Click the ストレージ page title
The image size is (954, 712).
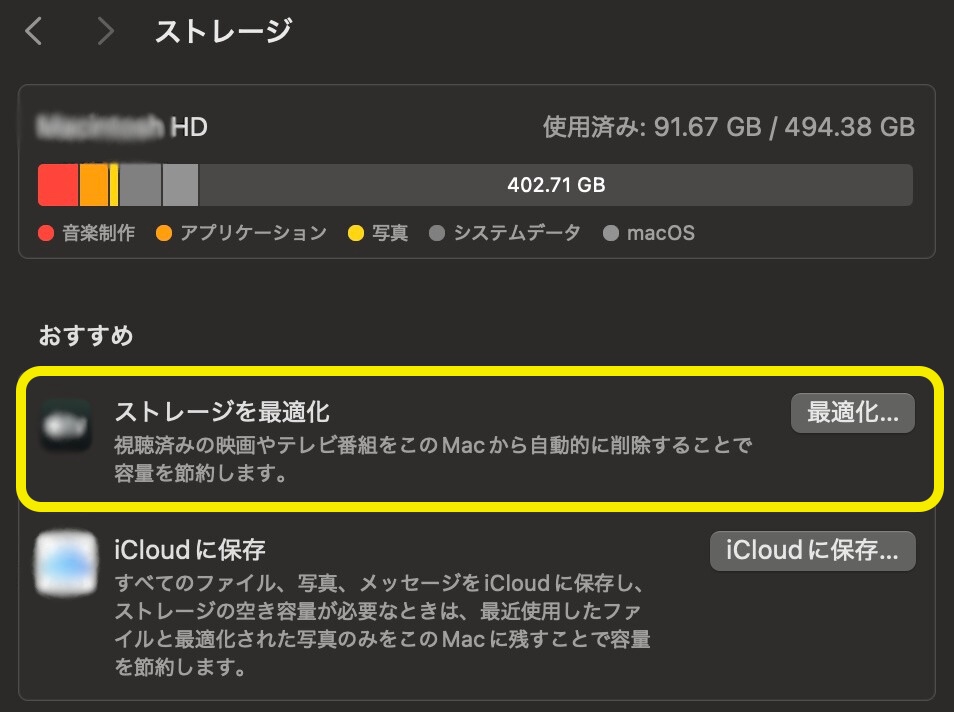pyautogui.click(x=223, y=32)
